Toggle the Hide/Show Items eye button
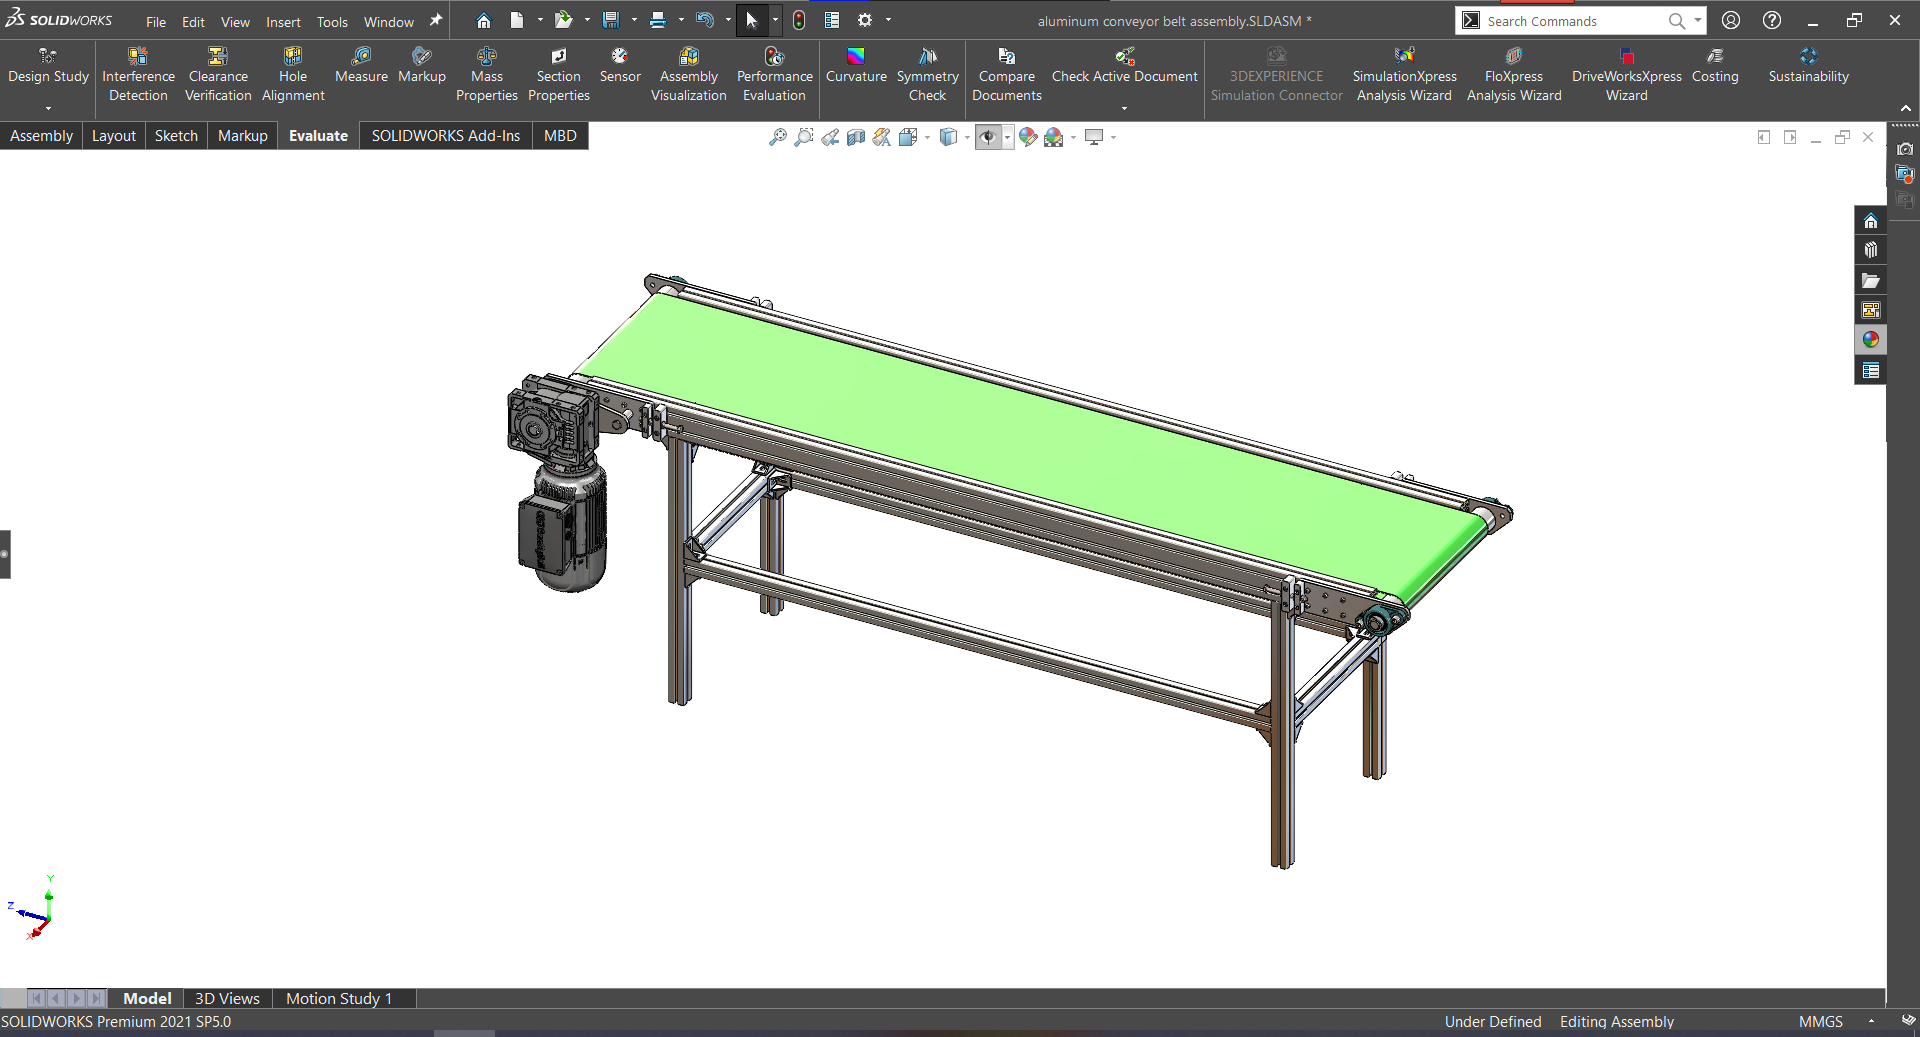 (x=988, y=137)
